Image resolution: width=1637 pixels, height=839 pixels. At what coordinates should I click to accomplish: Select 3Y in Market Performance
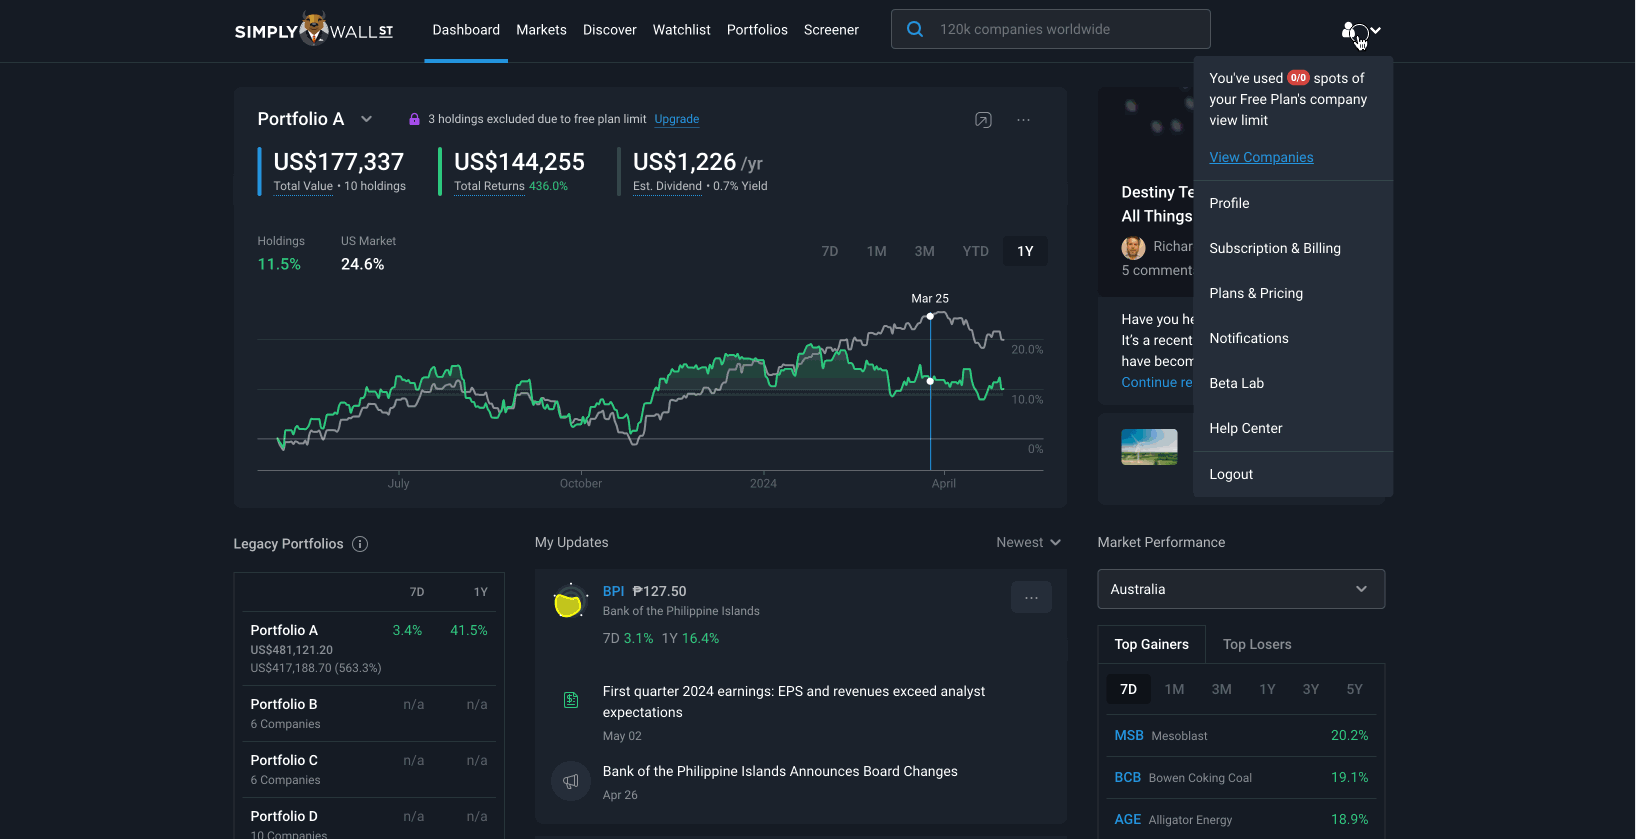pos(1311,689)
